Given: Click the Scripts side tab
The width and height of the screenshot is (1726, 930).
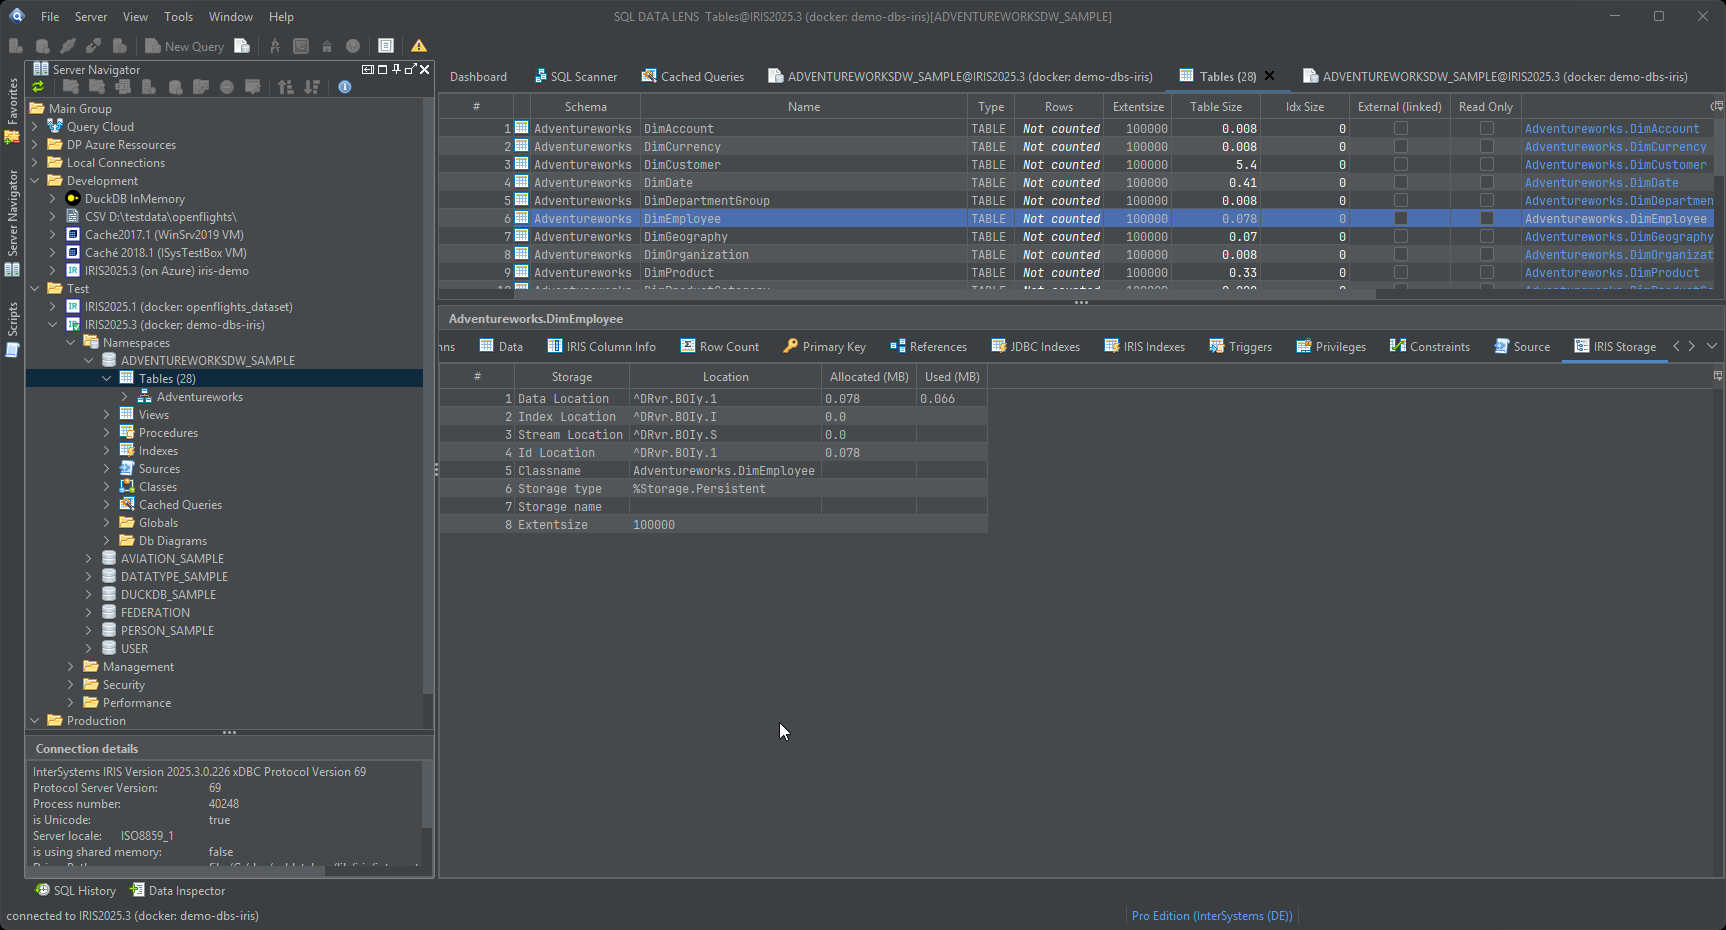Looking at the screenshot, I should point(12,328).
